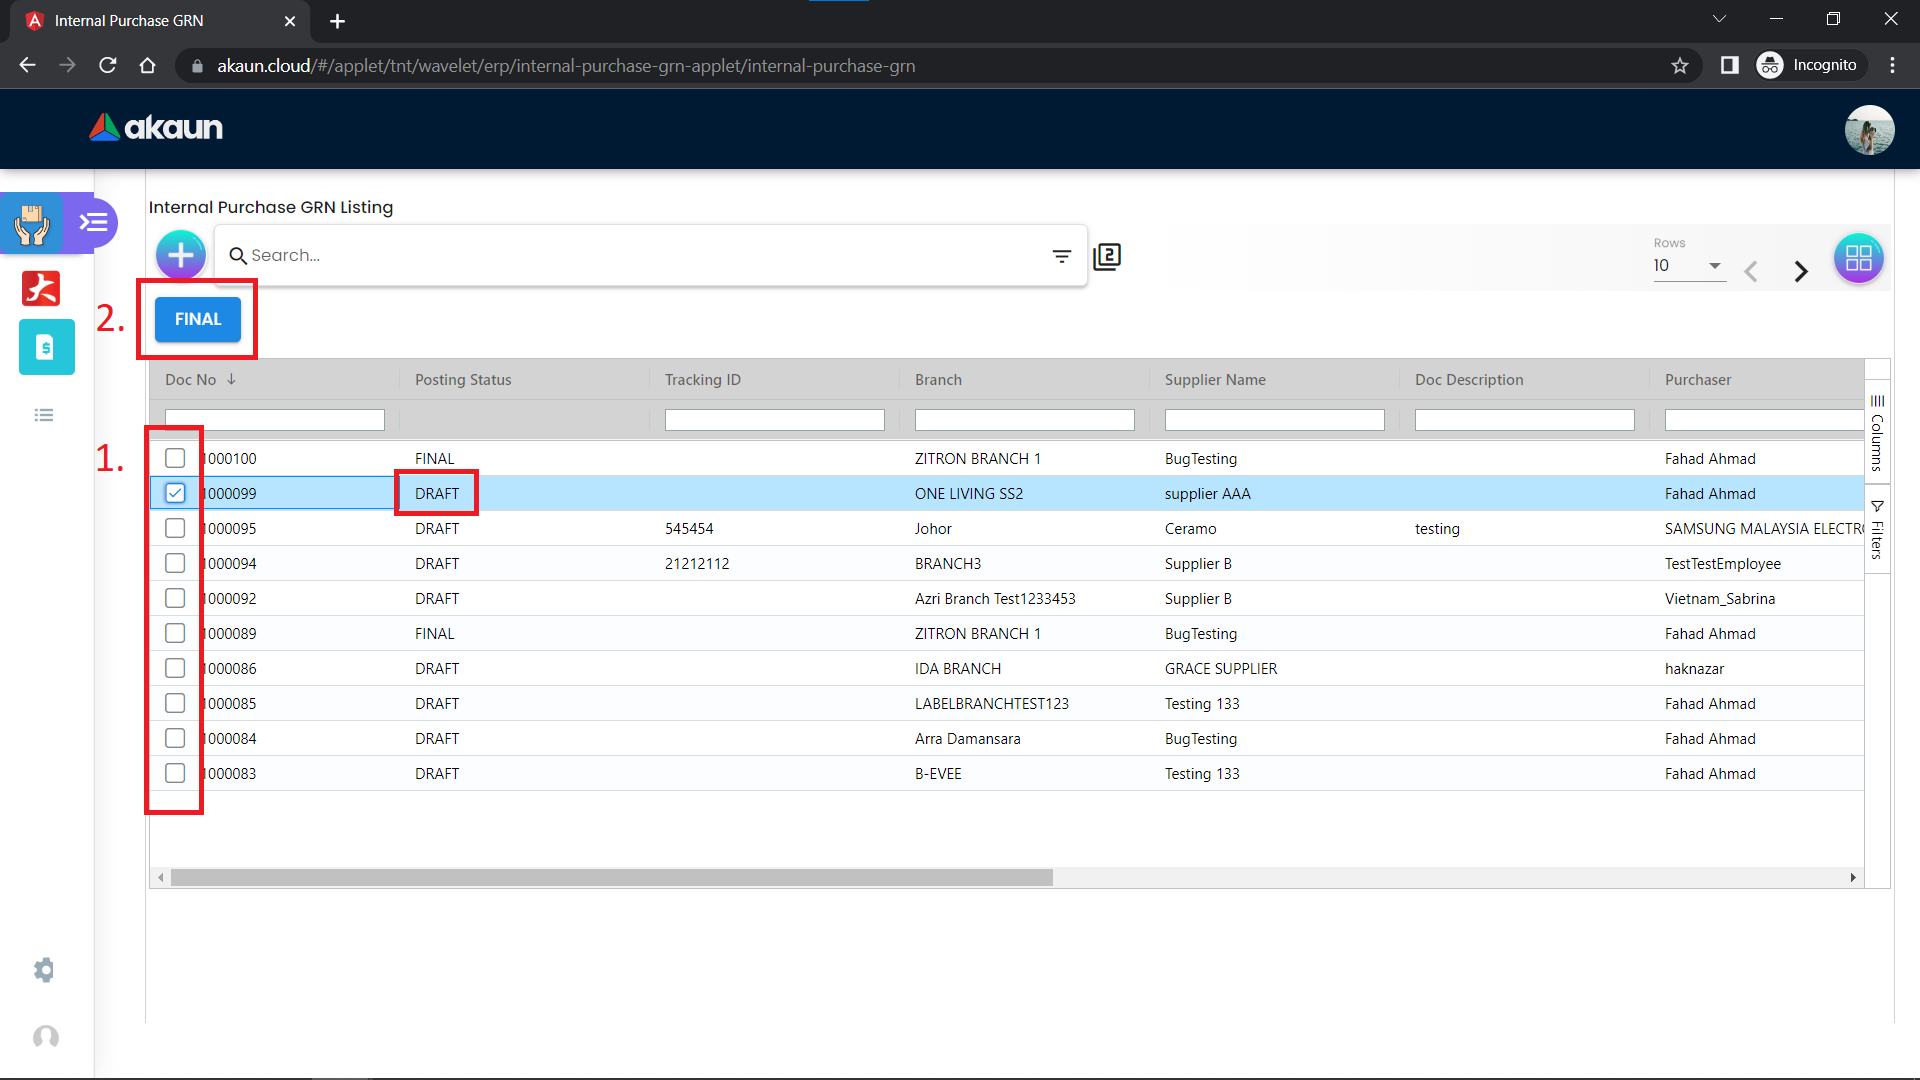Open the Rows per page dropdown
The height and width of the screenshot is (1080, 1920).
[1688, 266]
